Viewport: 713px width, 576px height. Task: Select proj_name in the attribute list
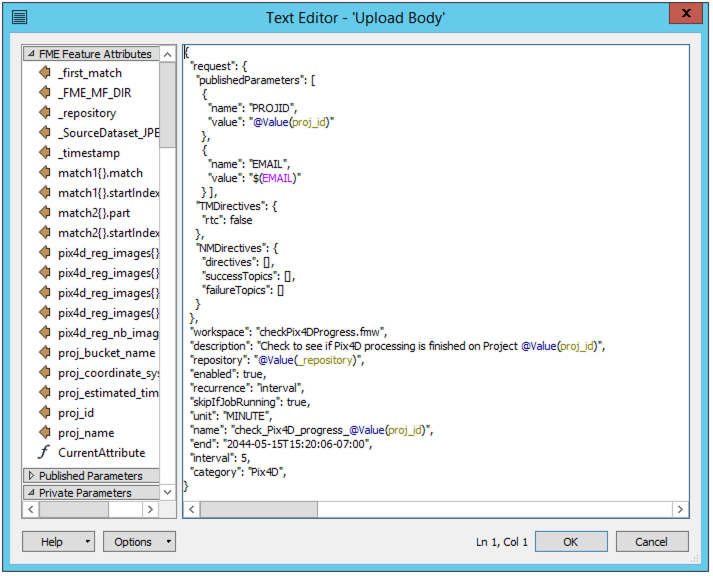tap(86, 433)
